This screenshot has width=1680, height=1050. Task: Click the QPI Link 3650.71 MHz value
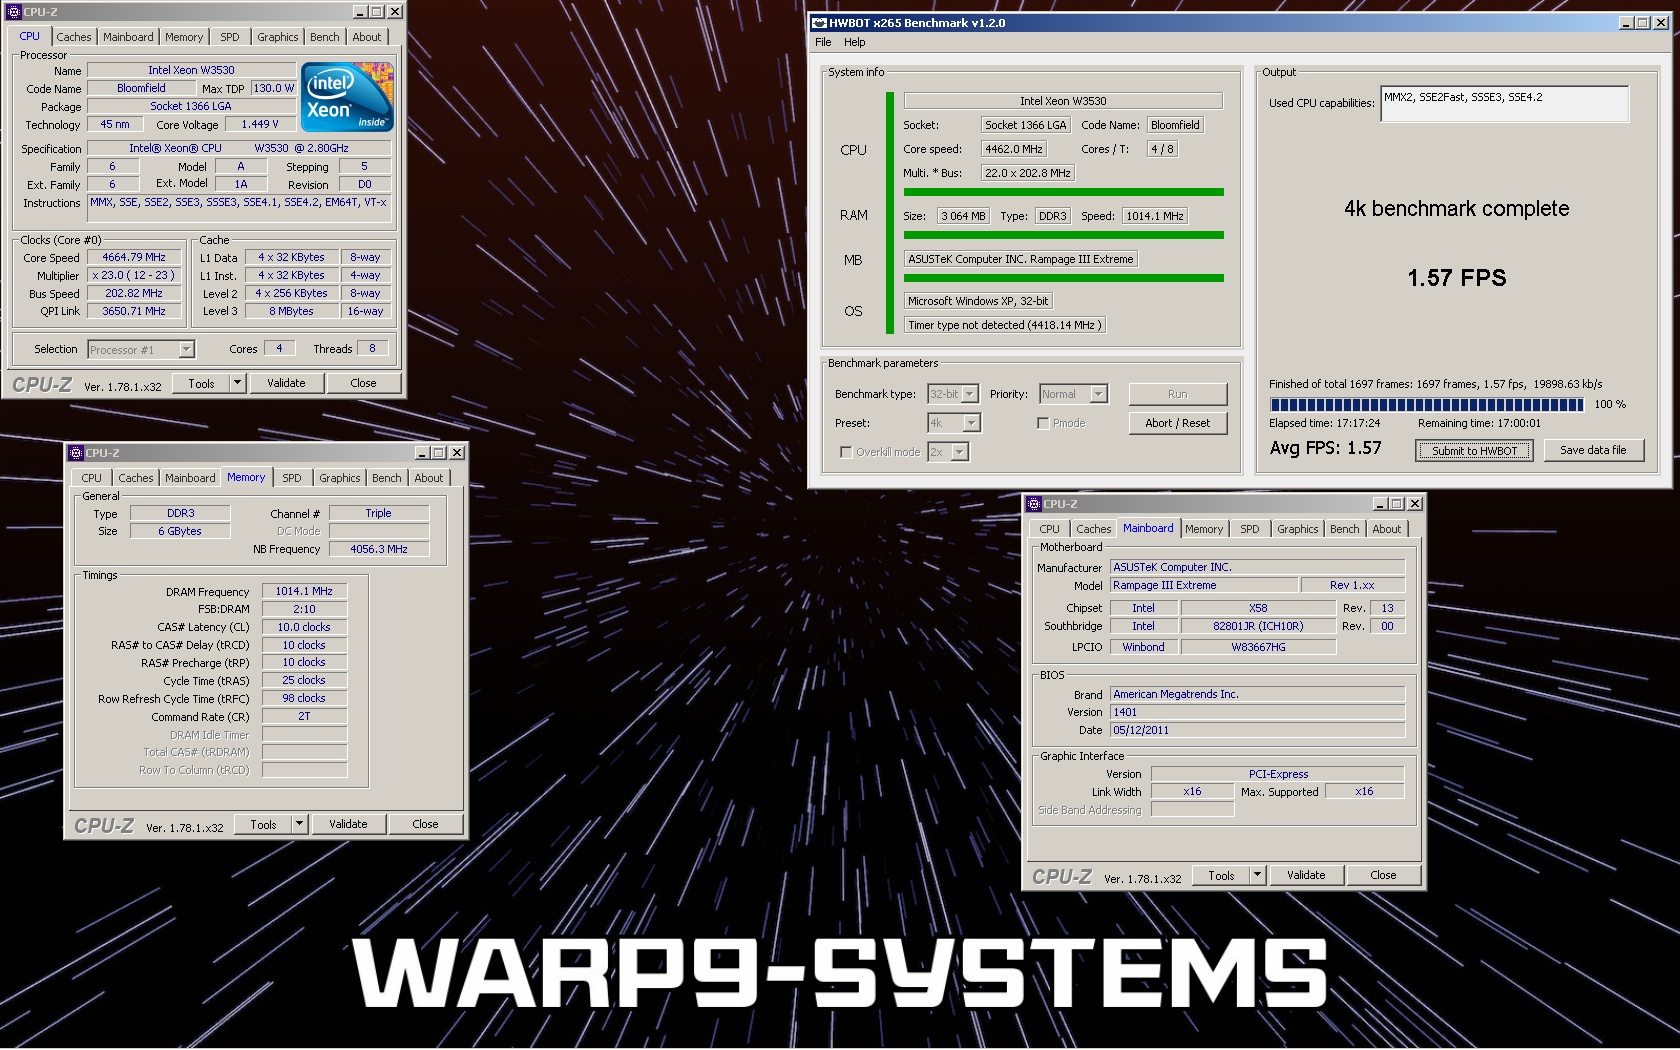click(134, 311)
